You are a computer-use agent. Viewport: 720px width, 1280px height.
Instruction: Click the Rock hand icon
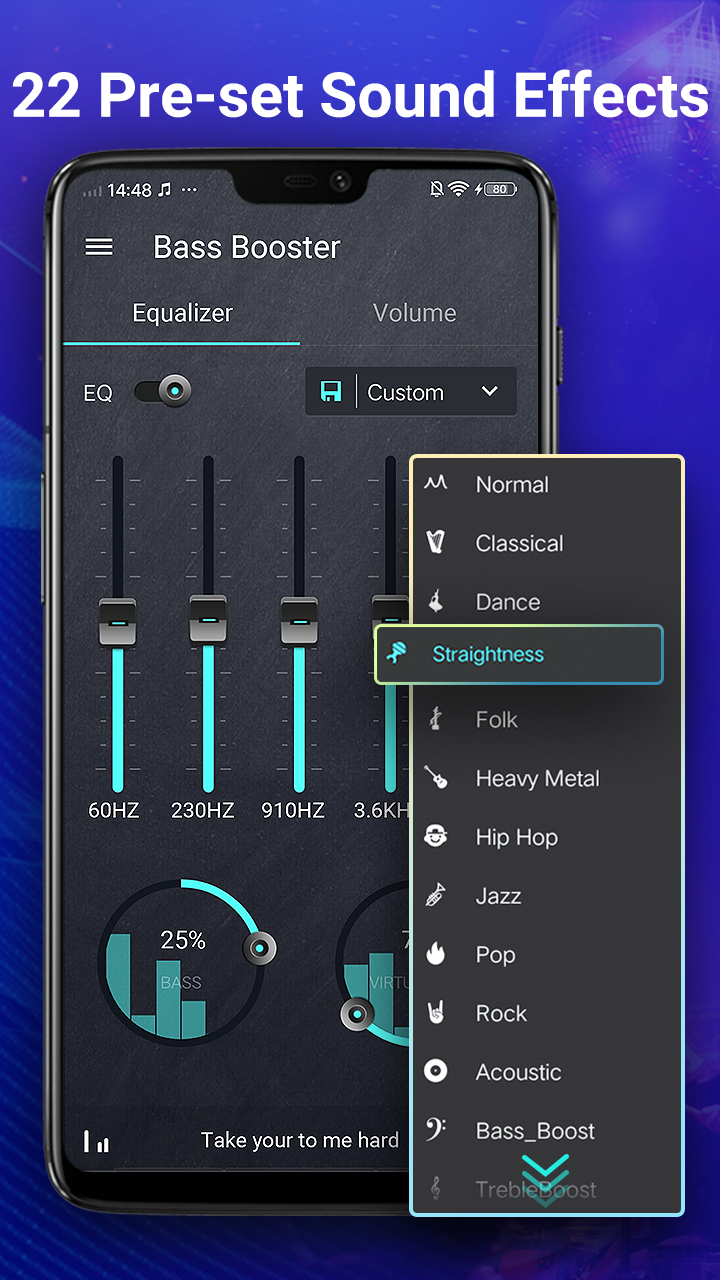(435, 1013)
